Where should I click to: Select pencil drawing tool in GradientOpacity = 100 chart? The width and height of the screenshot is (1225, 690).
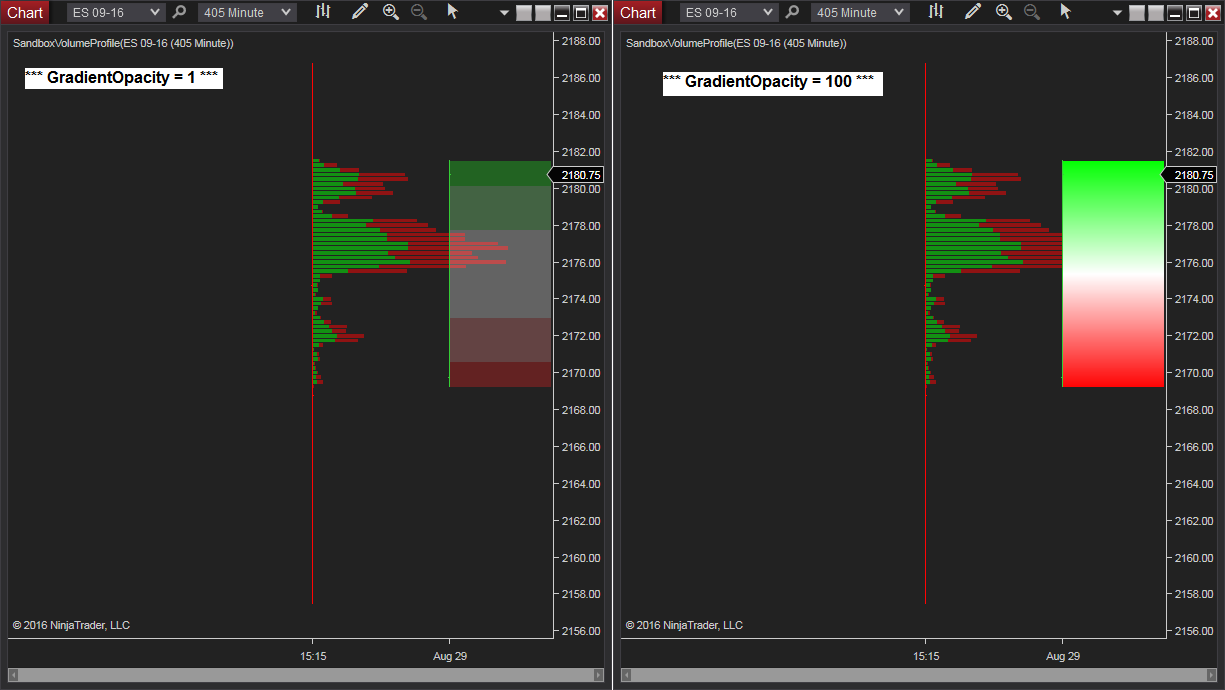click(x=973, y=12)
